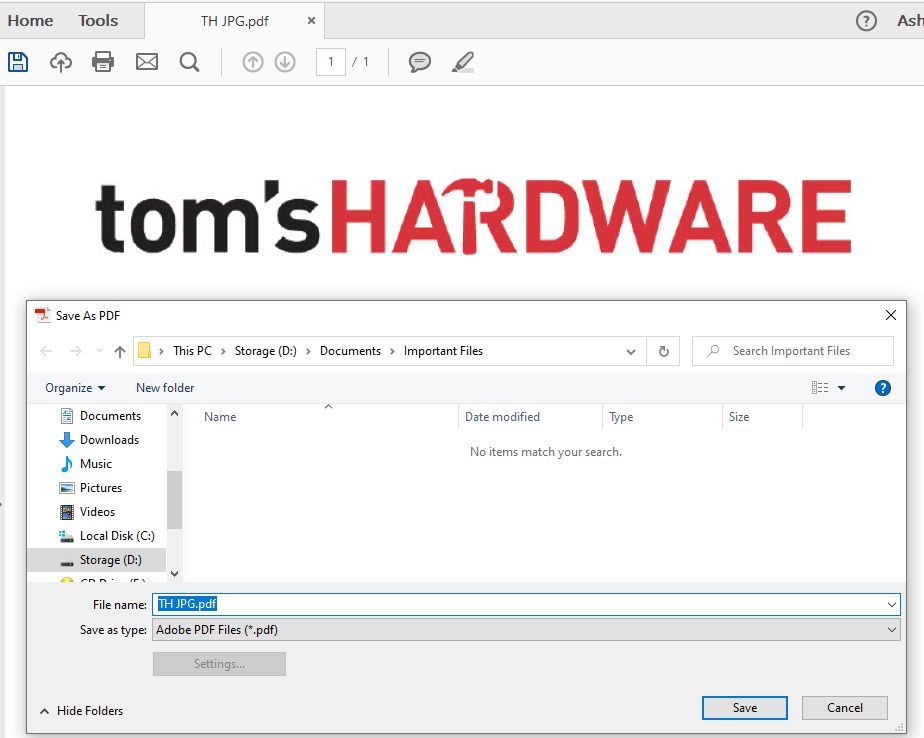This screenshot has width=924, height=738.
Task: Open Acrobat help with the question mark icon
Action: coord(865,20)
